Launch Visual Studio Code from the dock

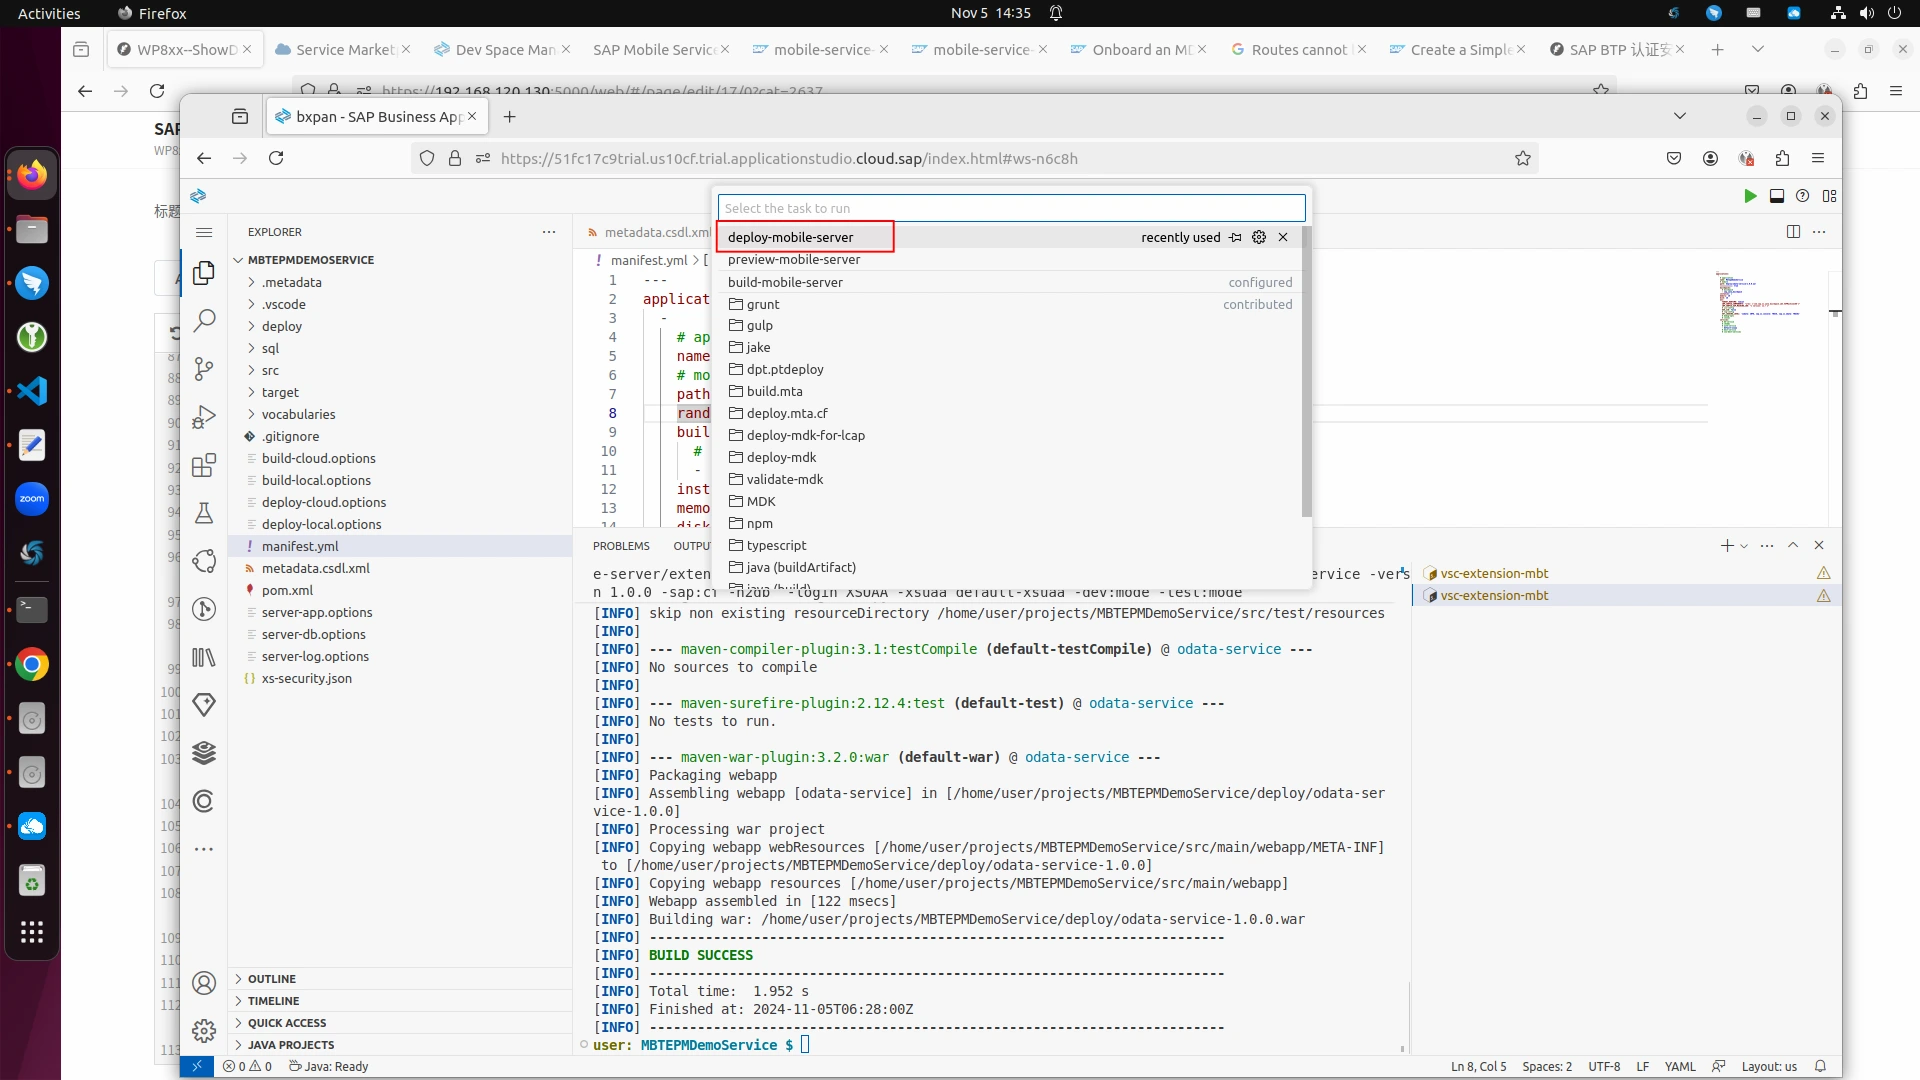point(32,391)
